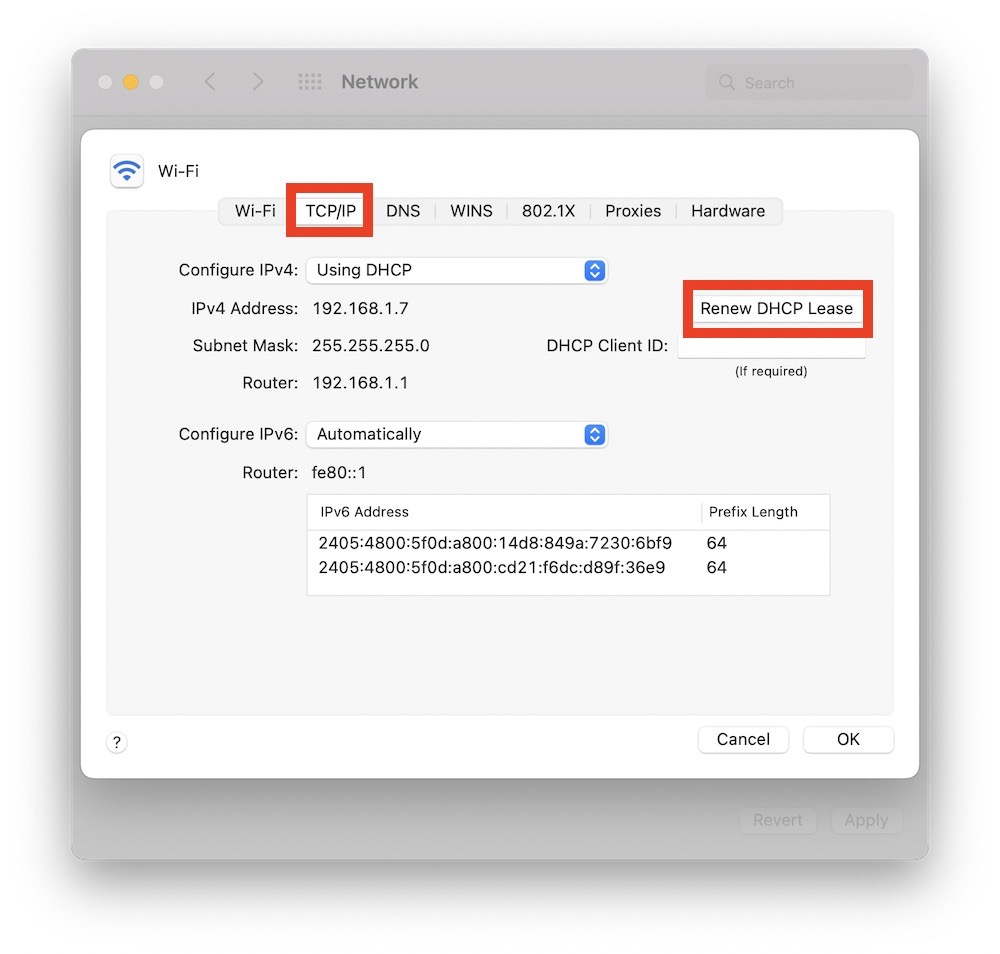The height and width of the screenshot is (954, 1000).
Task: Click the Cancel button
Action: (x=743, y=739)
